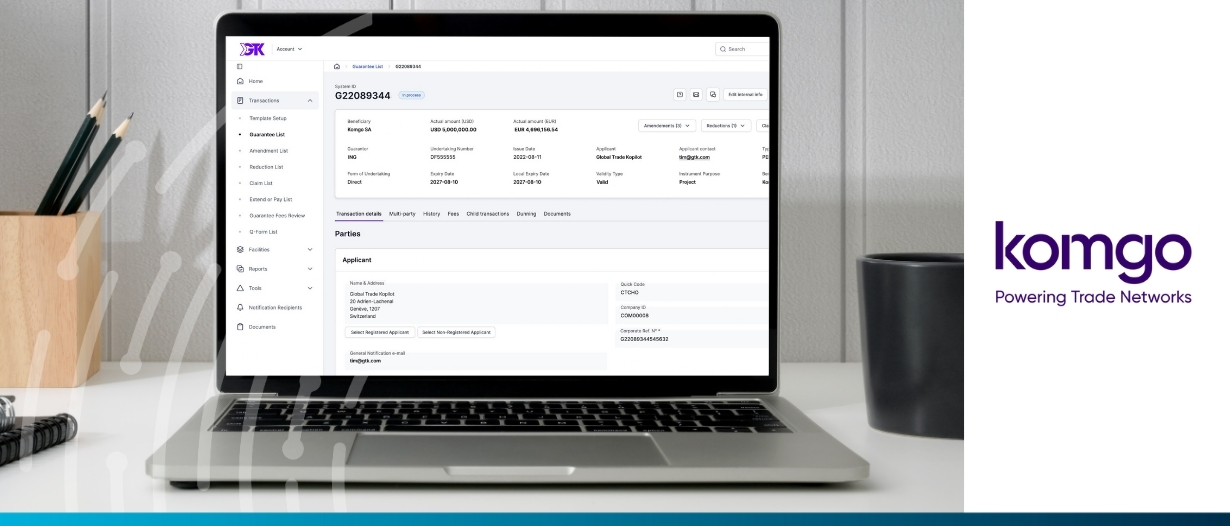Viewport: 1230px width, 526px height.
Task: Switch to Fees tab
Action: pos(453,213)
